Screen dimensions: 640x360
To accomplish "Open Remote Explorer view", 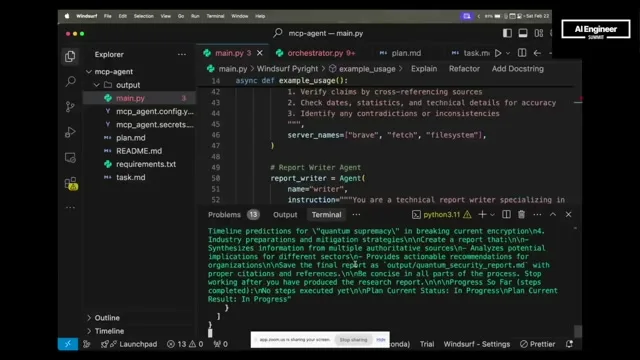I will 70,158.
